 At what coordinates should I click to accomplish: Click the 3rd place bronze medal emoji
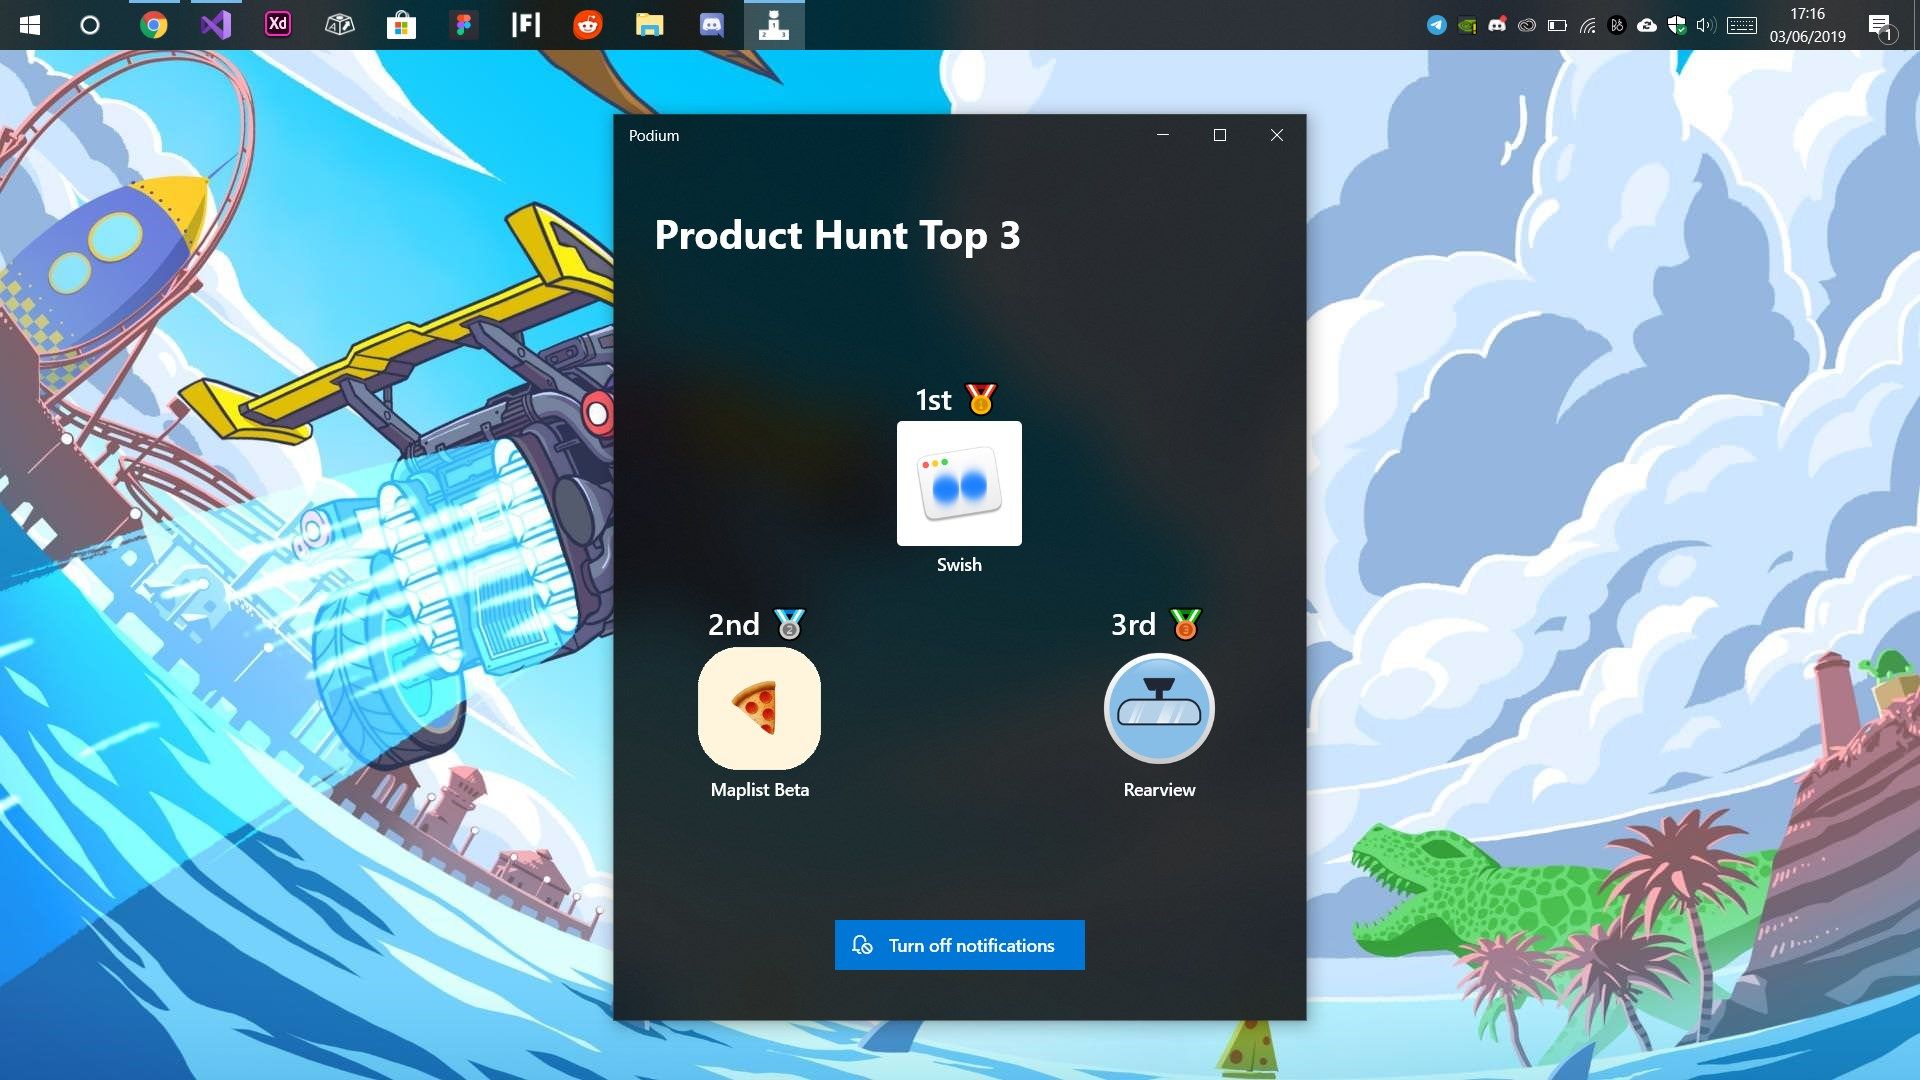pos(1185,625)
